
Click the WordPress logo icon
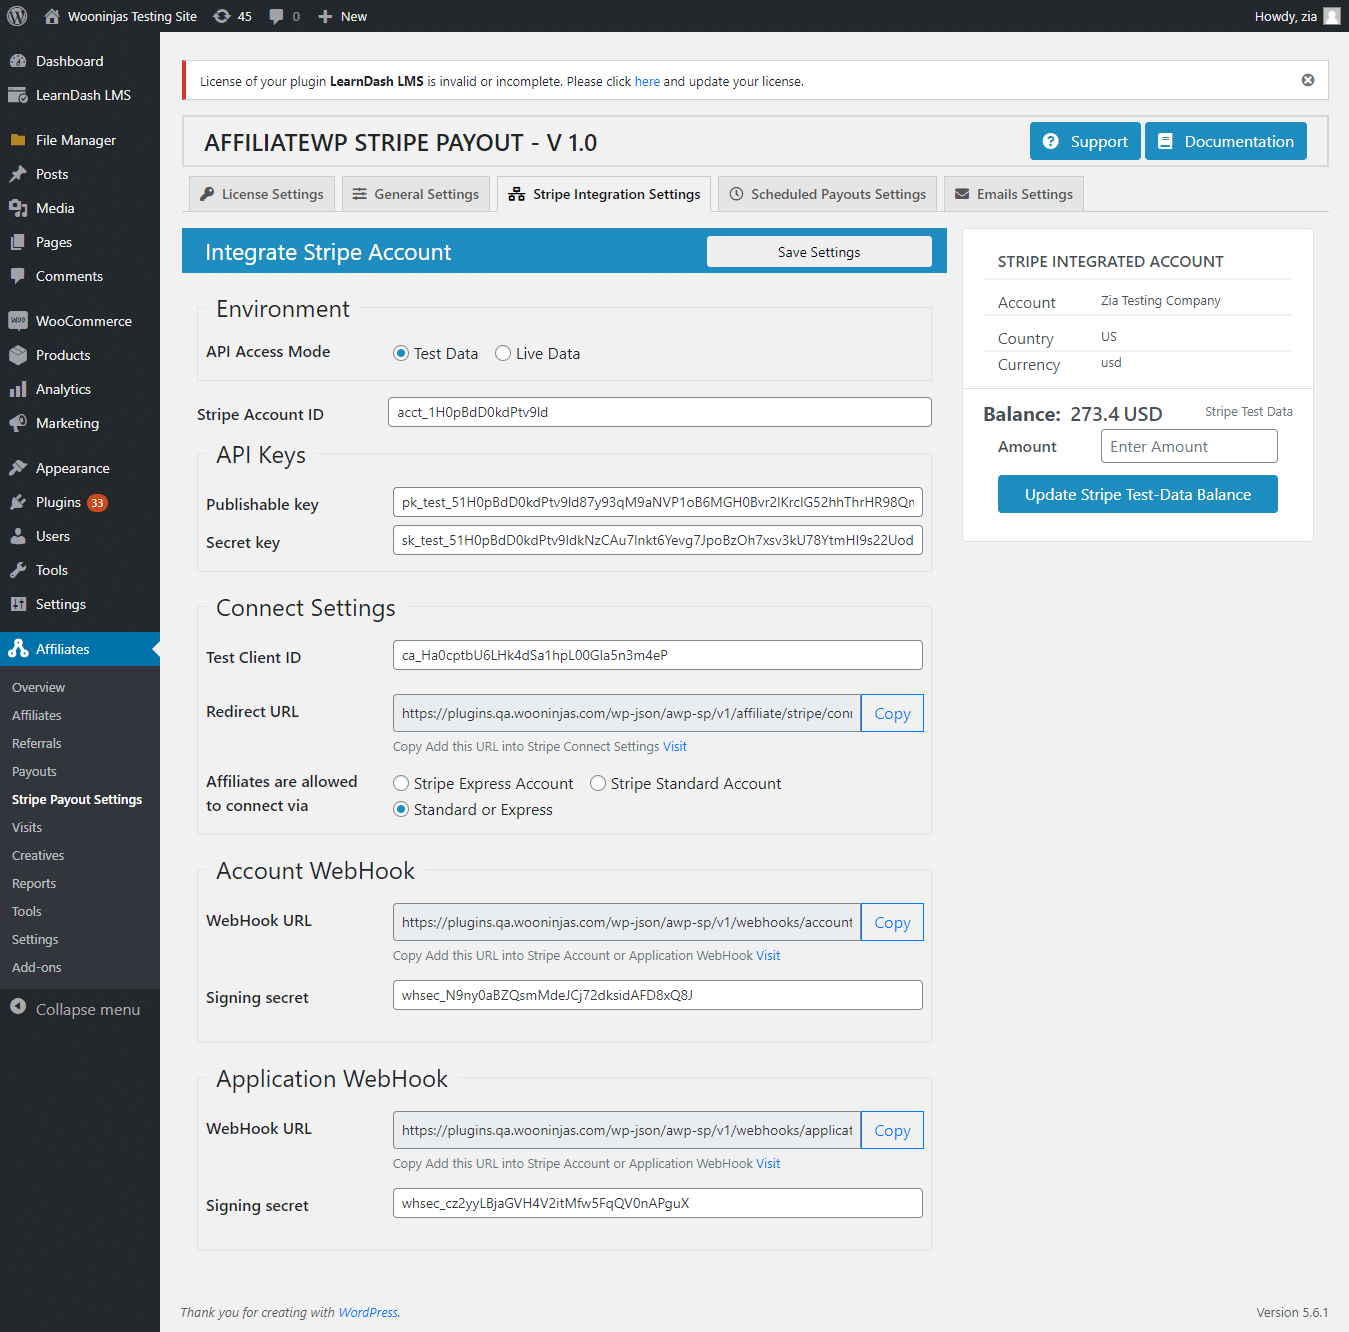click(x=17, y=16)
